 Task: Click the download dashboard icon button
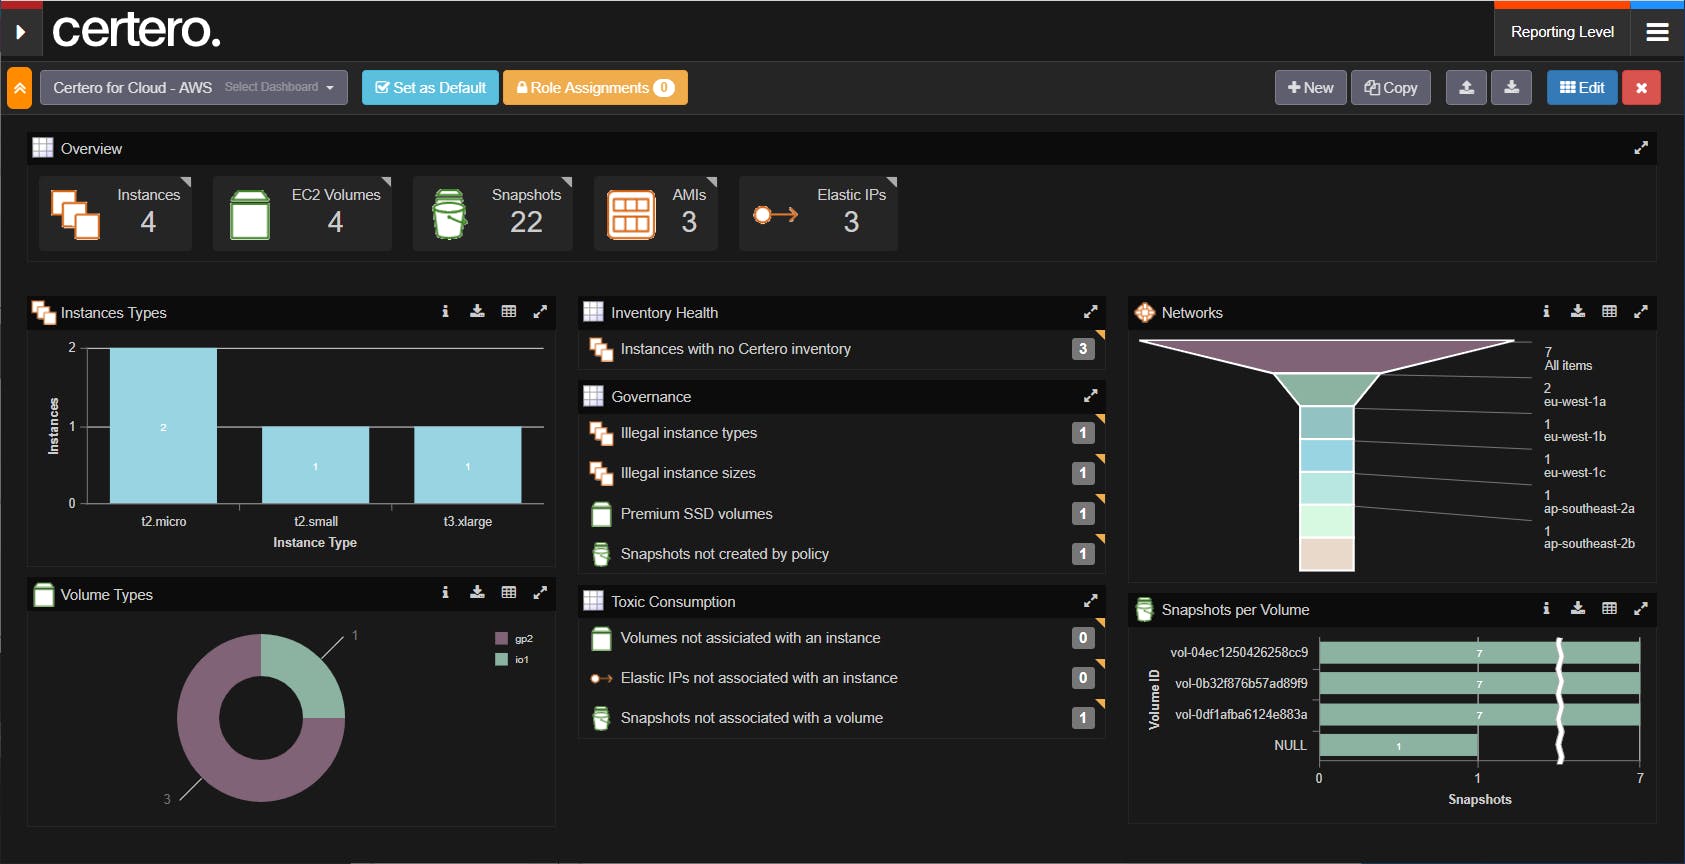coord(1511,88)
